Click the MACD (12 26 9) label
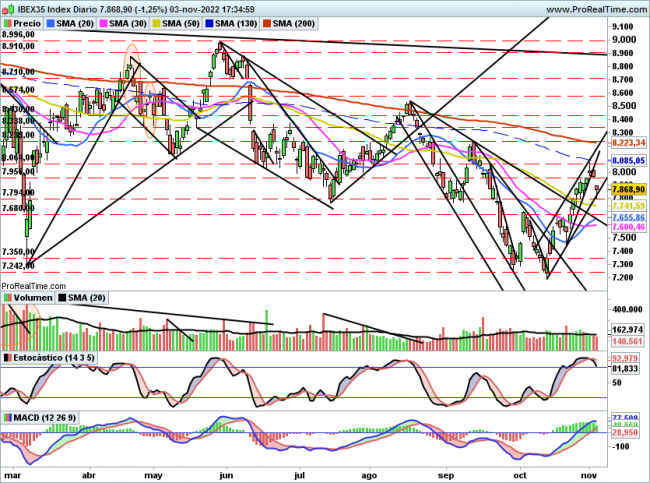650x483 pixels. pyautogui.click(x=40, y=417)
